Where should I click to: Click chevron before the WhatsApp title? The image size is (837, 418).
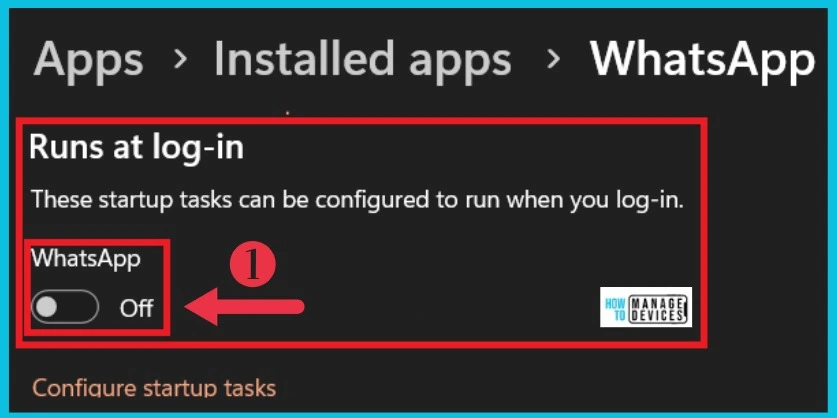click(x=554, y=60)
